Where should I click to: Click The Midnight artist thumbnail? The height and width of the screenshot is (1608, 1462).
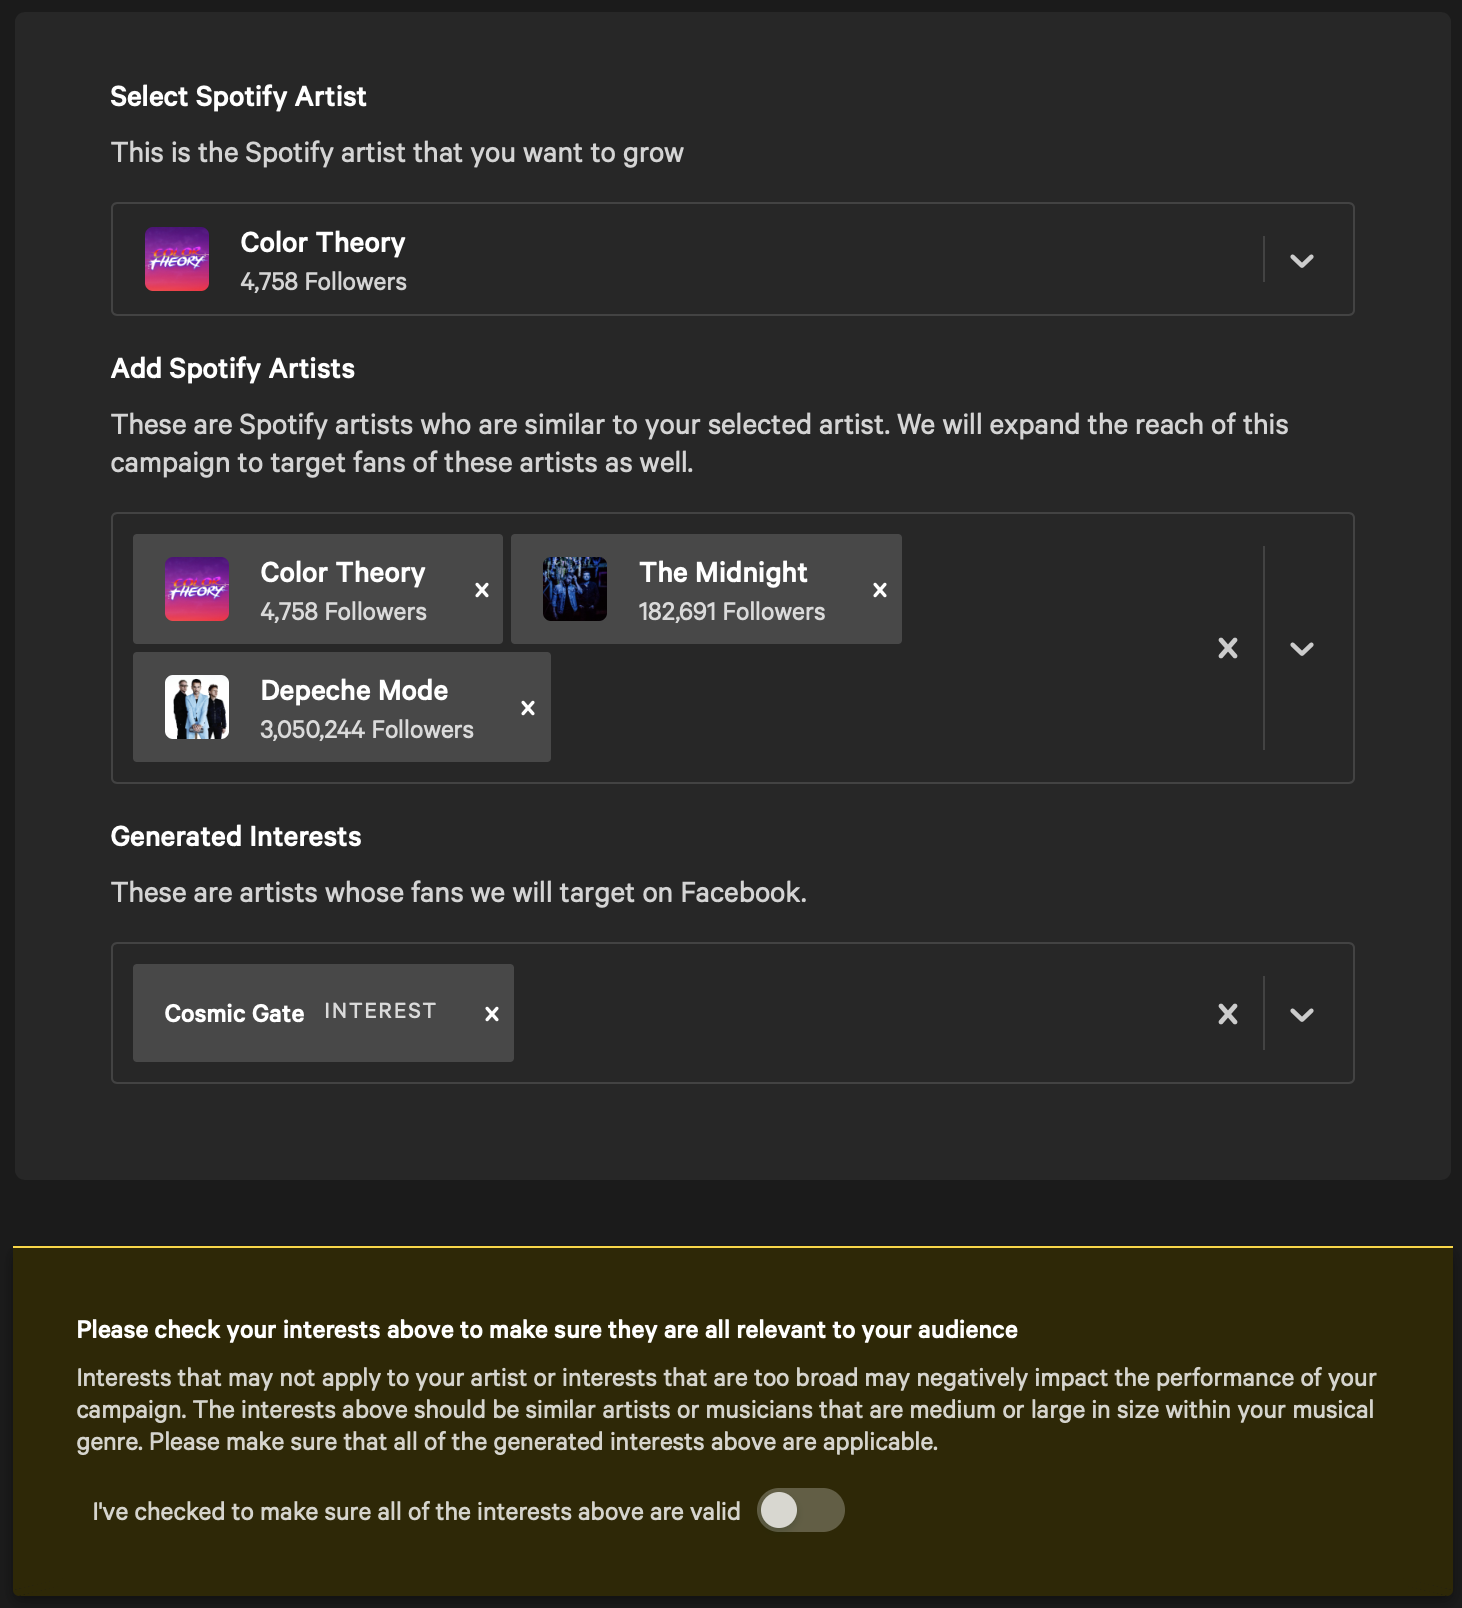tap(575, 589)
